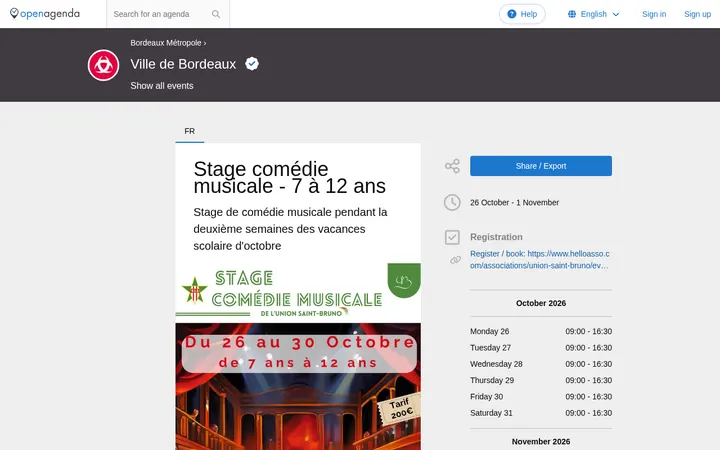Image resolution: width=720 pixels, height=450 pixels.
Task: Select the date range 26 October - 1 November
Action: (514, 202)
